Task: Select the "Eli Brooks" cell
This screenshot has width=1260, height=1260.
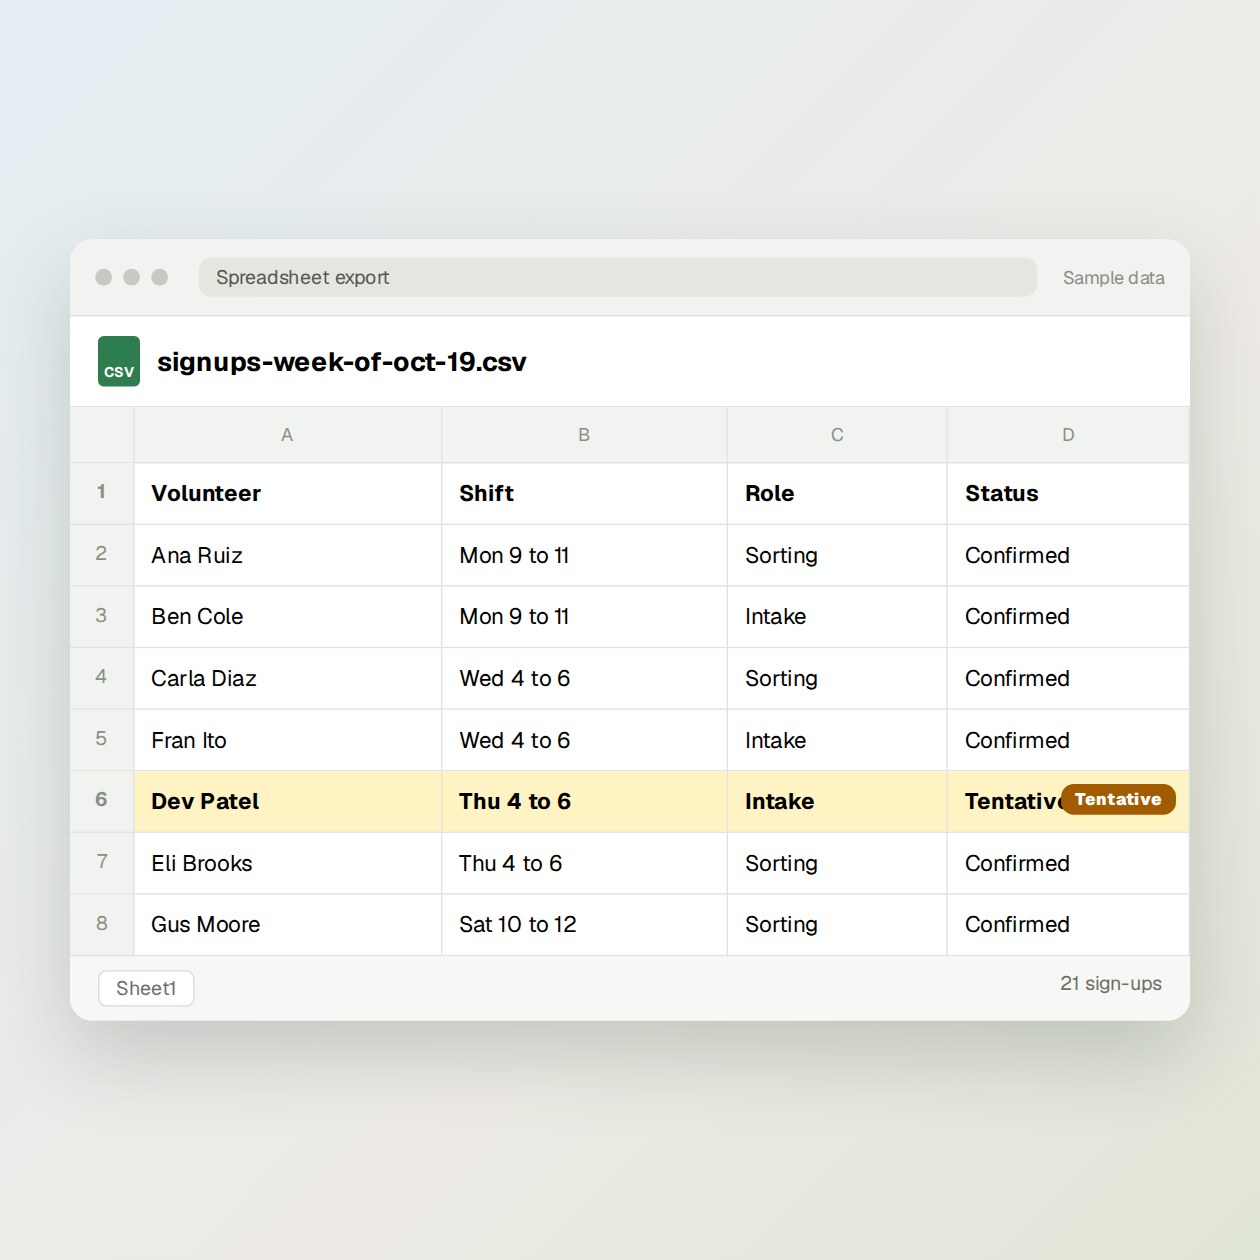Action: click(287, 863)
